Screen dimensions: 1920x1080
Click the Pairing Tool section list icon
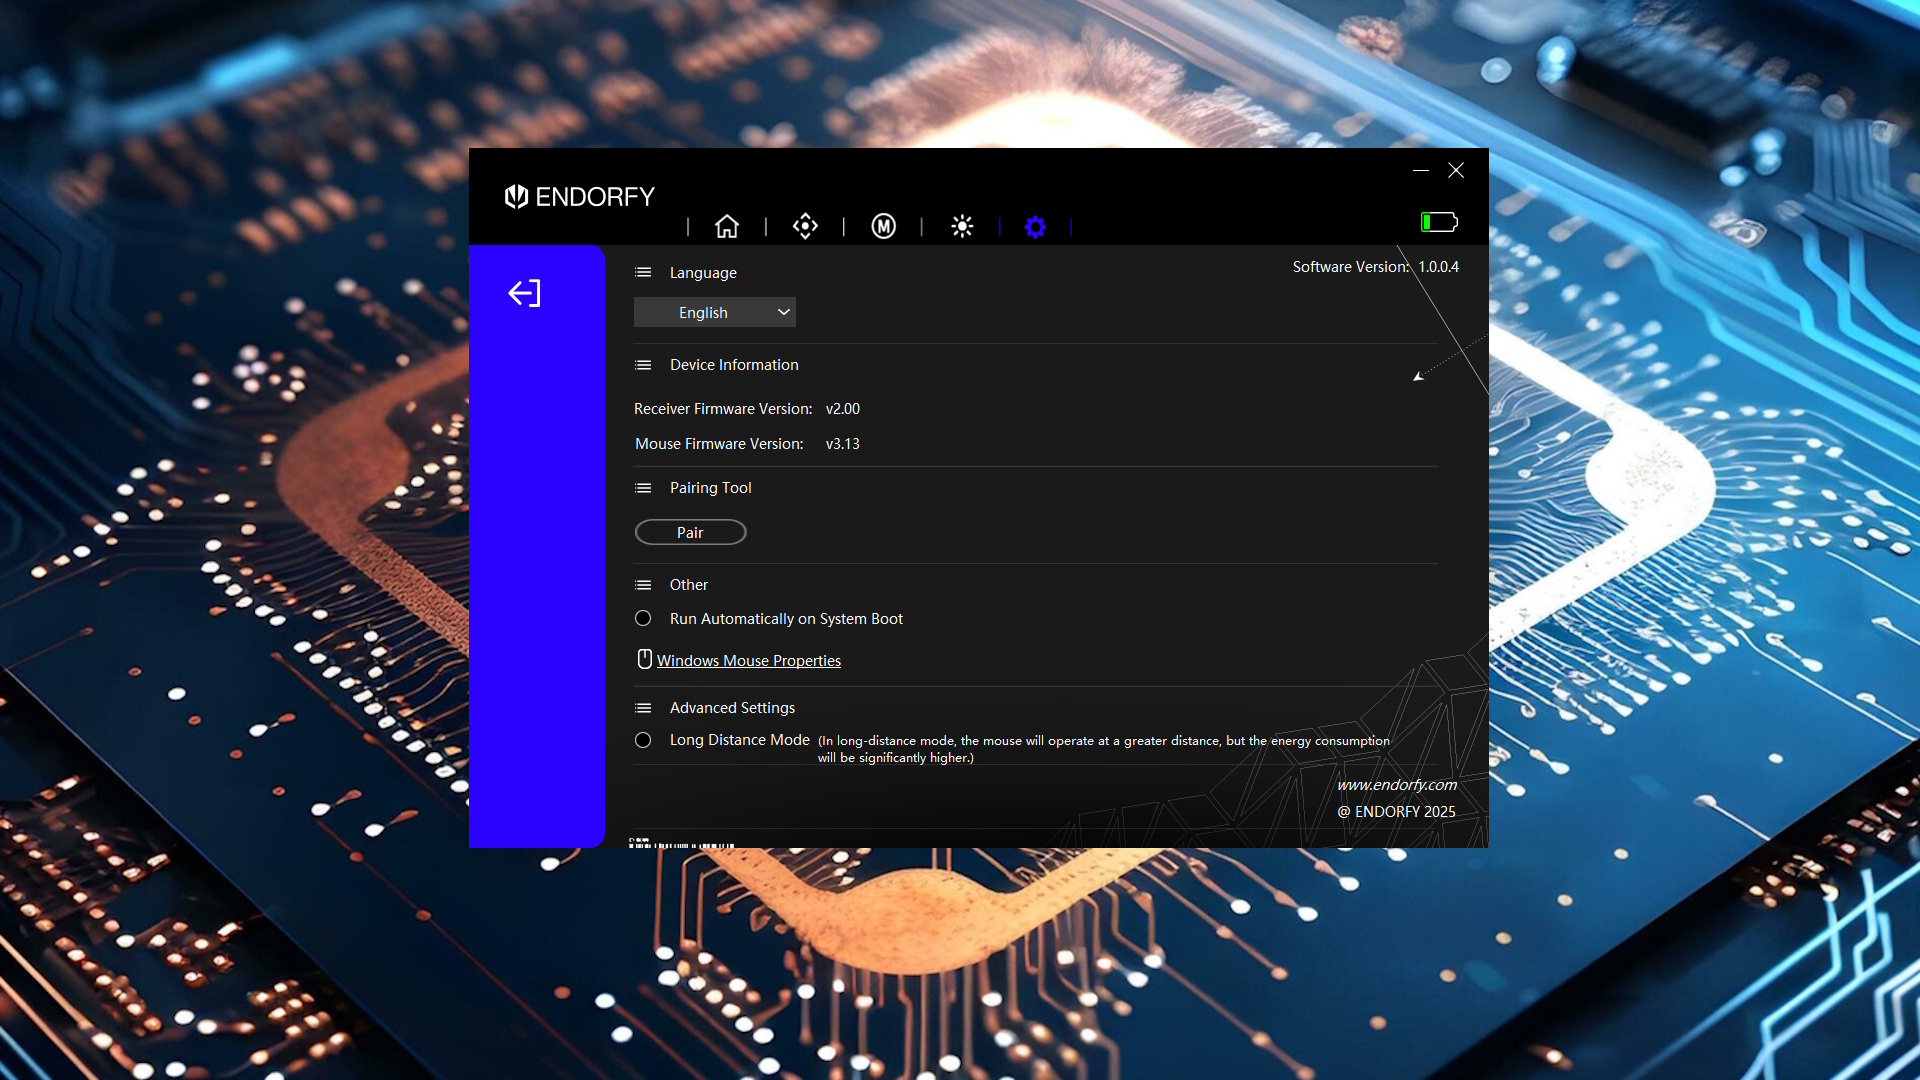pyautogui.click(x=643, y=488)
